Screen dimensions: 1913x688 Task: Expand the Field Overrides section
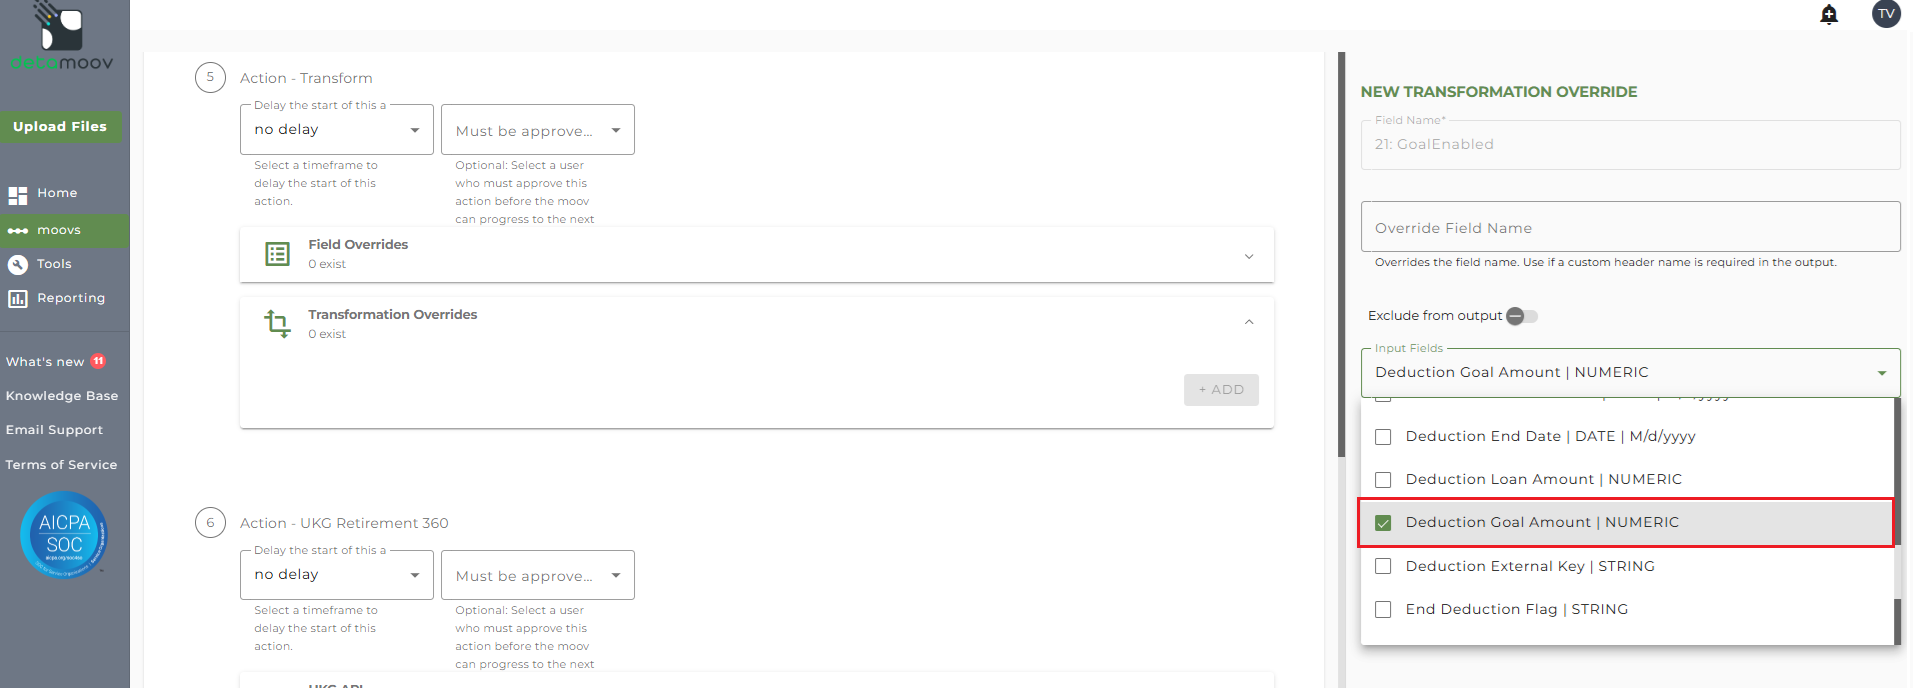pos(1248,256)
